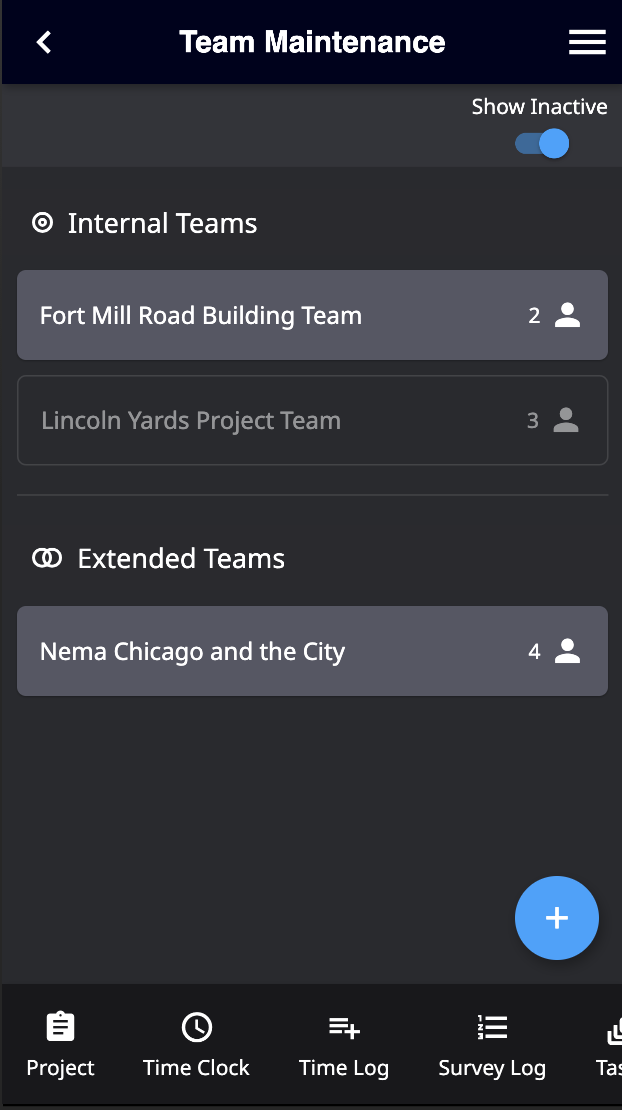Click the partially visible Tasks tab
This screenshot has height=1110, width=622.
(x=609, y=1046)
